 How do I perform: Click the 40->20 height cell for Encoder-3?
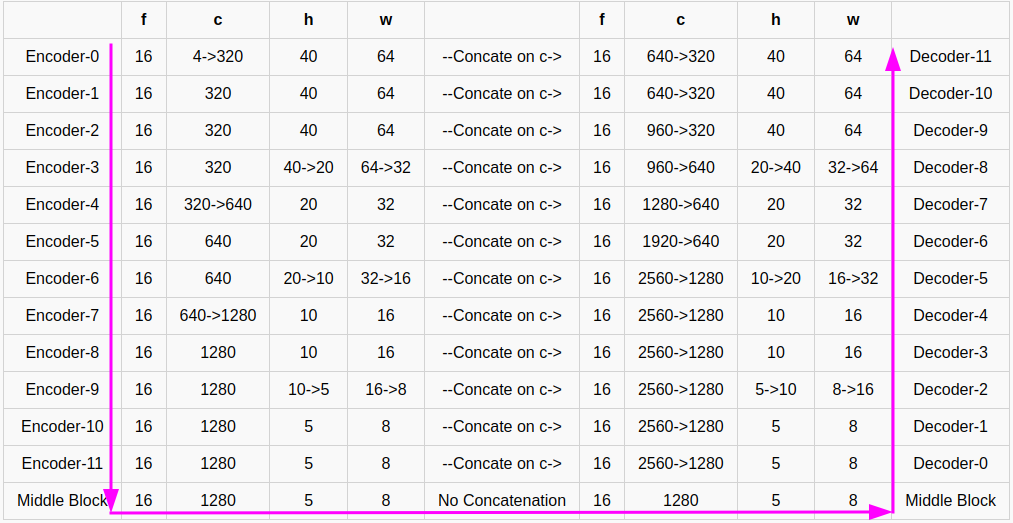(x=308, y=168)
